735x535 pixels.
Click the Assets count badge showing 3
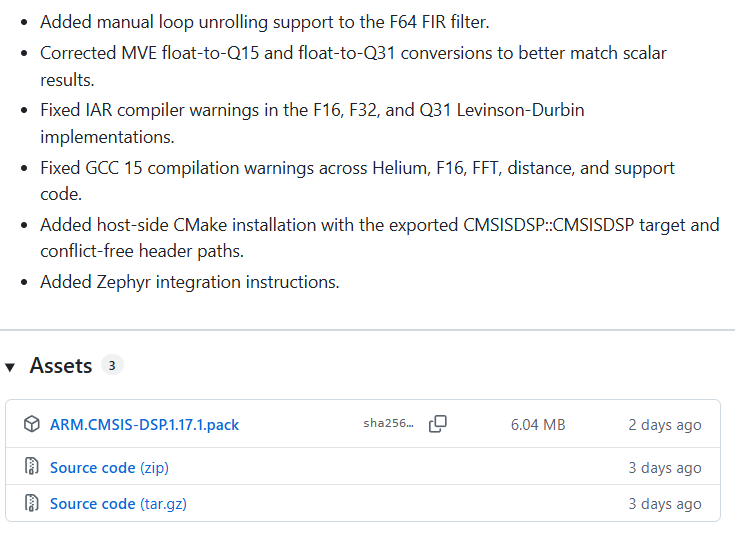(112, 365)
